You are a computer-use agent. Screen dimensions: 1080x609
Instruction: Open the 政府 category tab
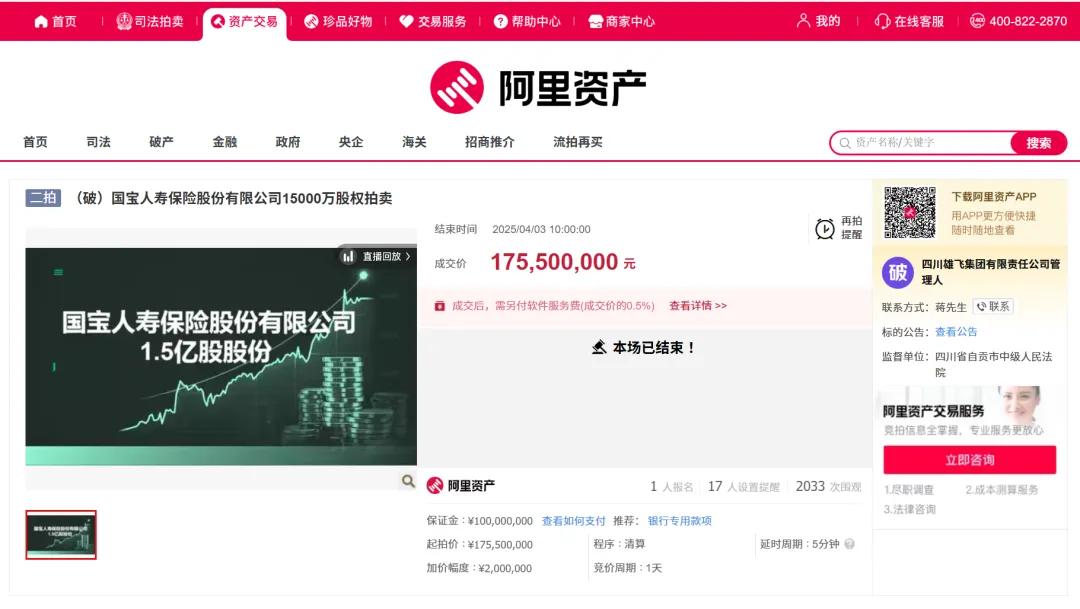pyautogui.click(x=288, y=142)
